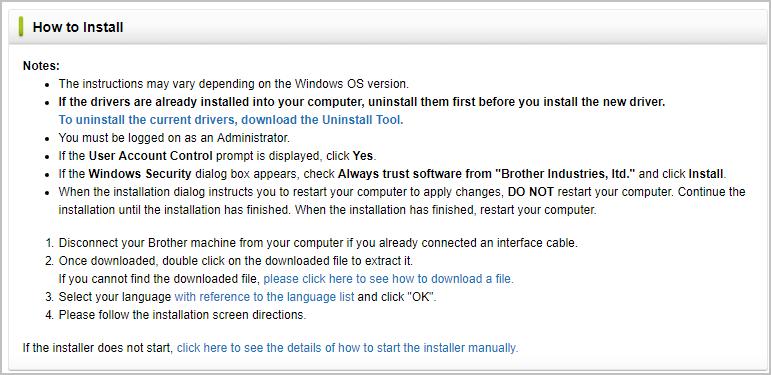Click the 'Notes:' label
The image size is (771, 375).
point(41,66)
